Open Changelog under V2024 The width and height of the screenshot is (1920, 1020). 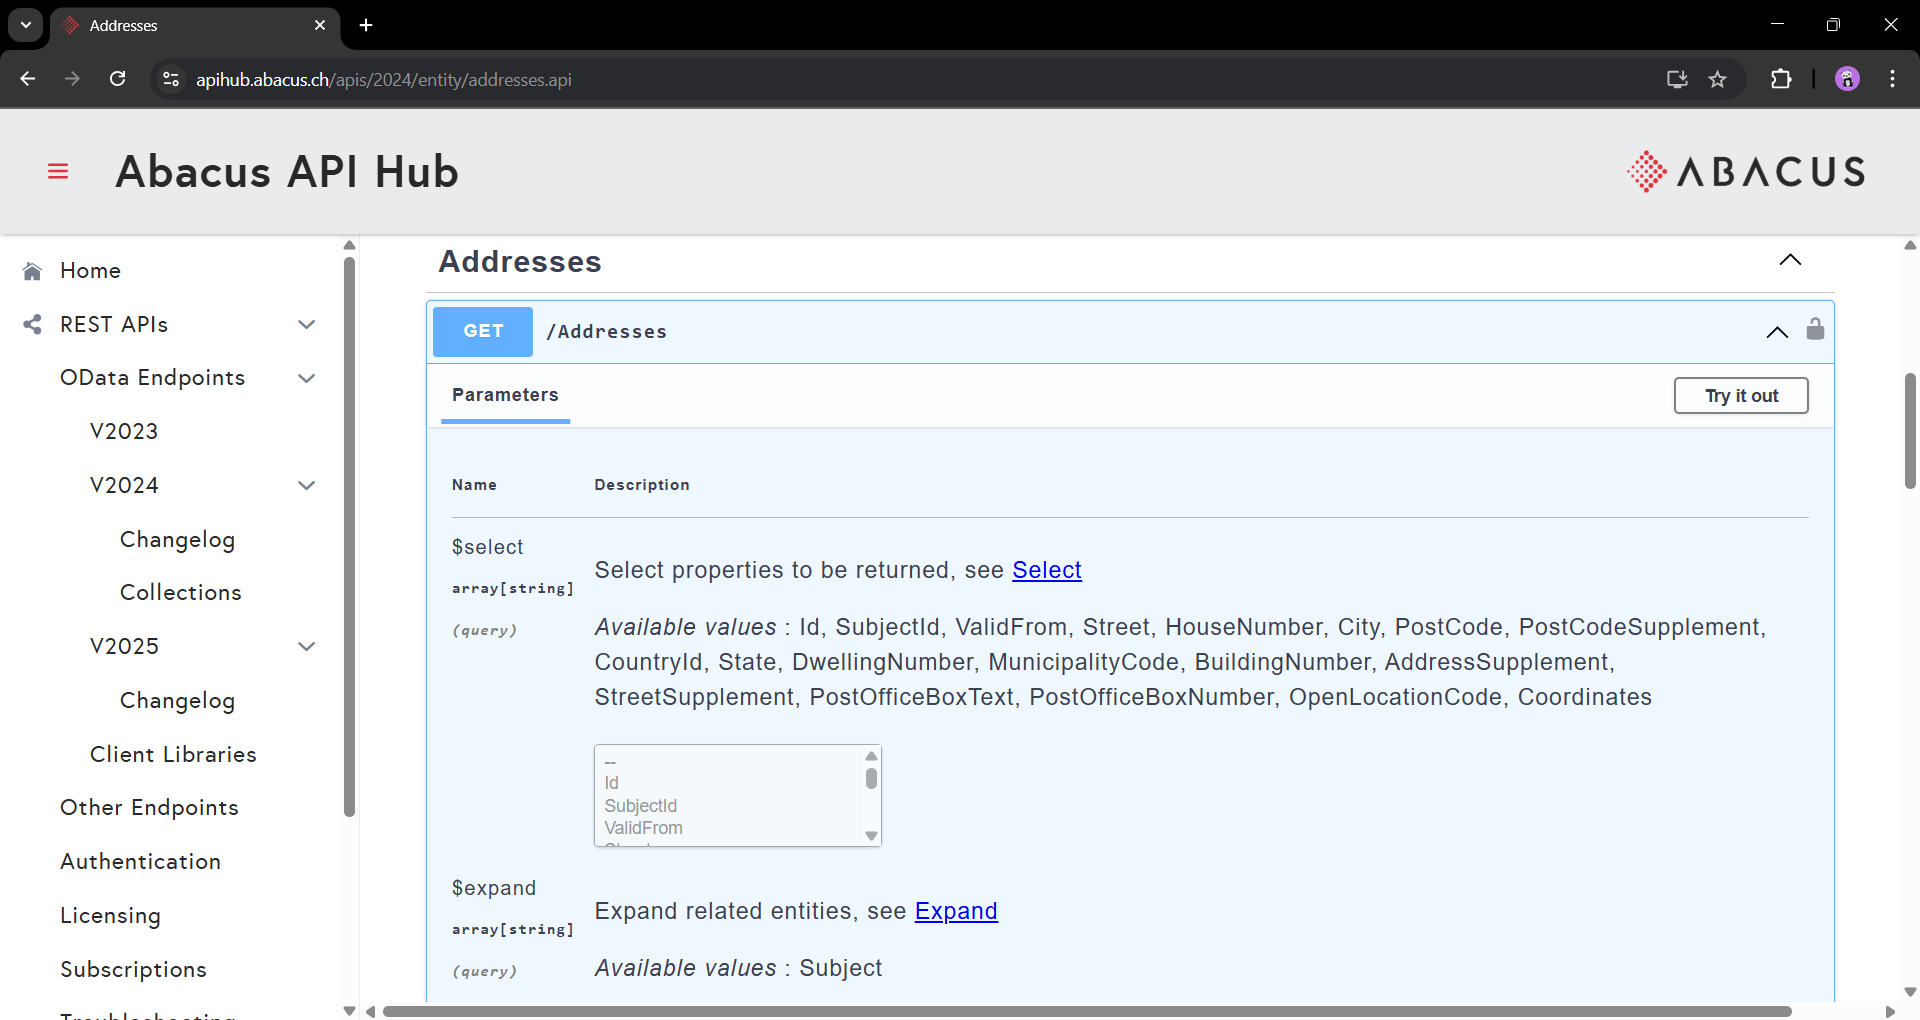pyautogui.click(x=177, y=540)
